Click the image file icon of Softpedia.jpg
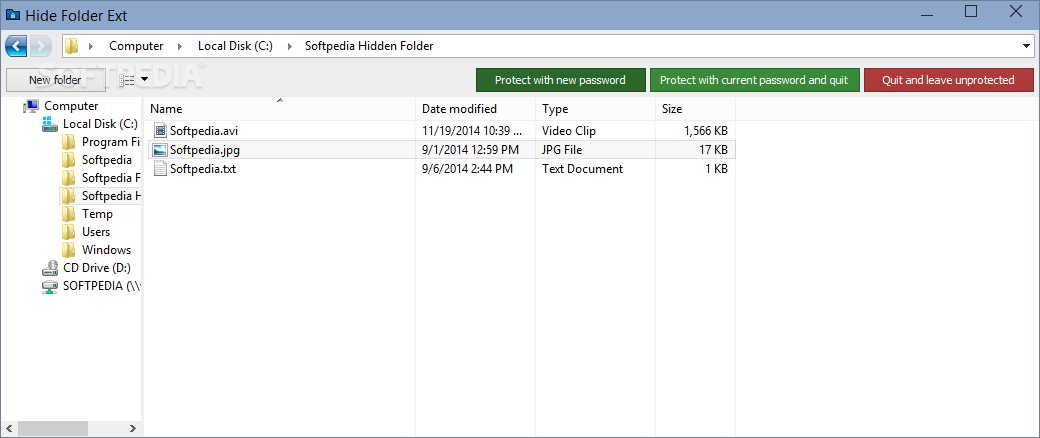The image size is (1040, 438). [x=159, y=150]
